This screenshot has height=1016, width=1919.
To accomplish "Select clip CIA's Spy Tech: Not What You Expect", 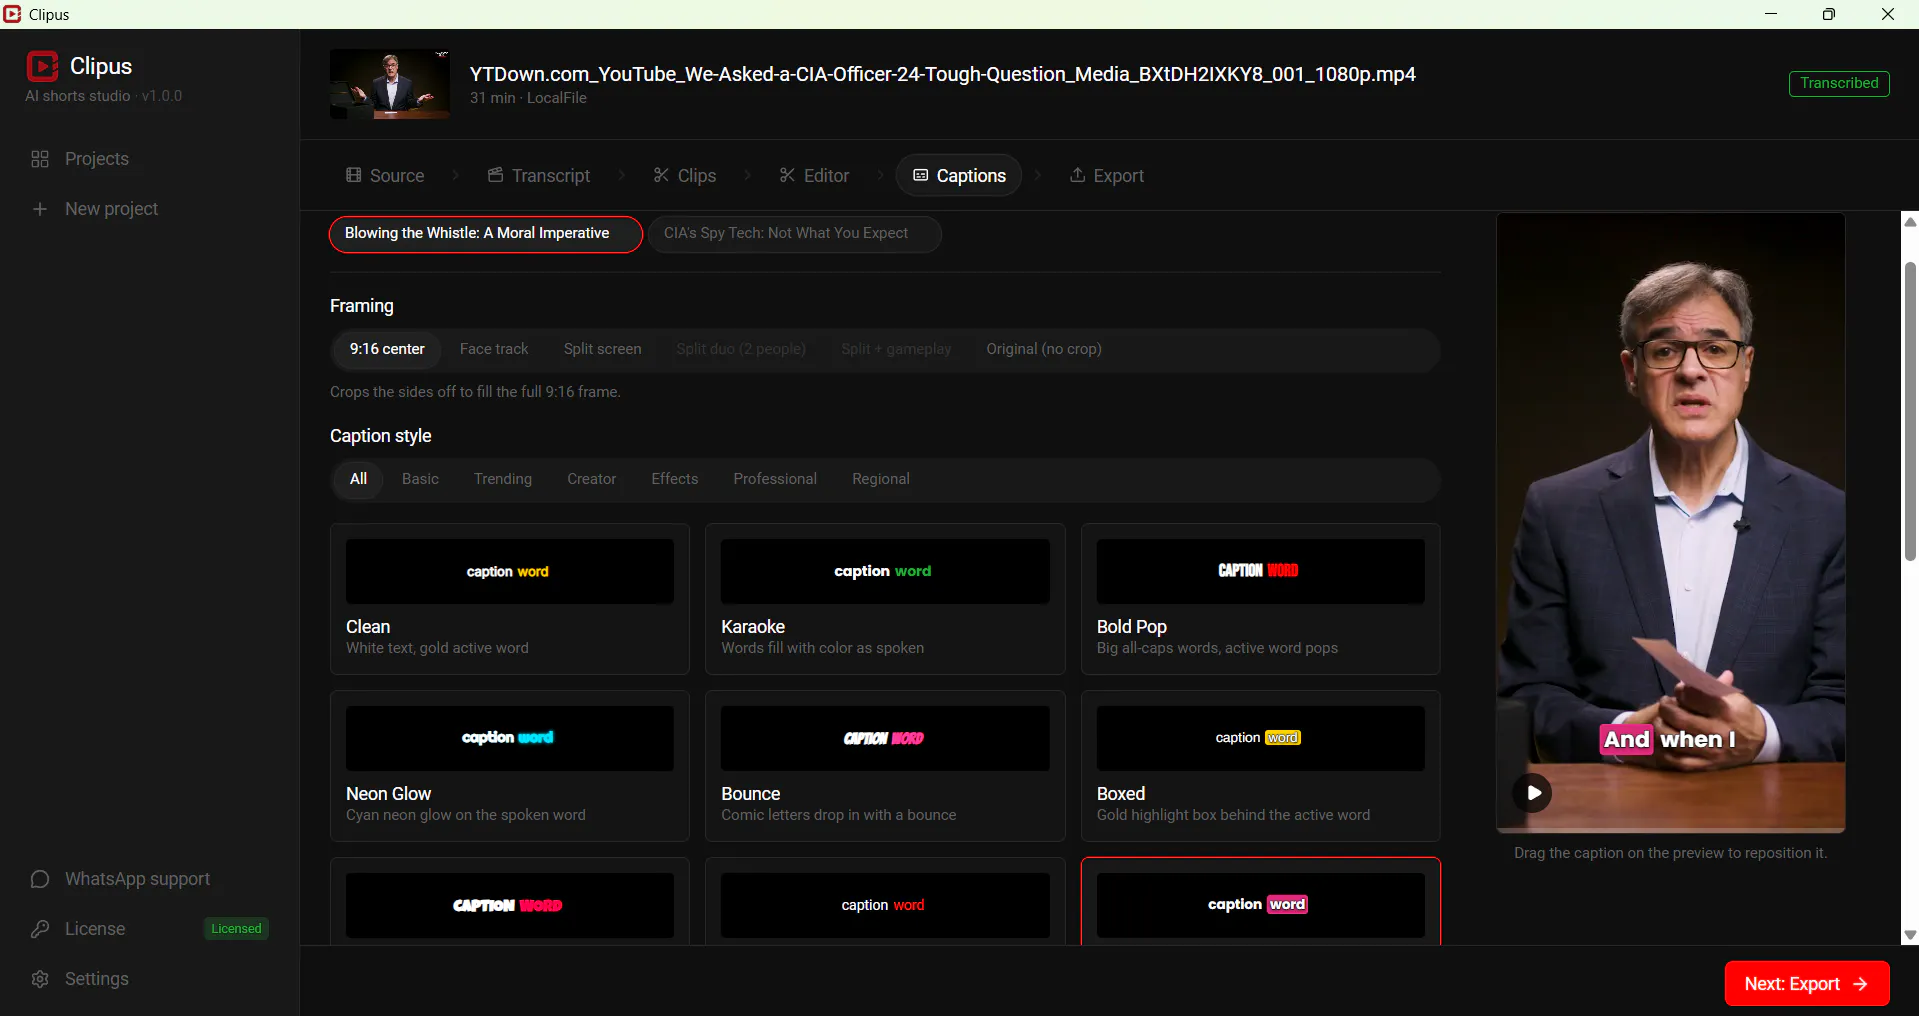I will click(x=794, y=234).
